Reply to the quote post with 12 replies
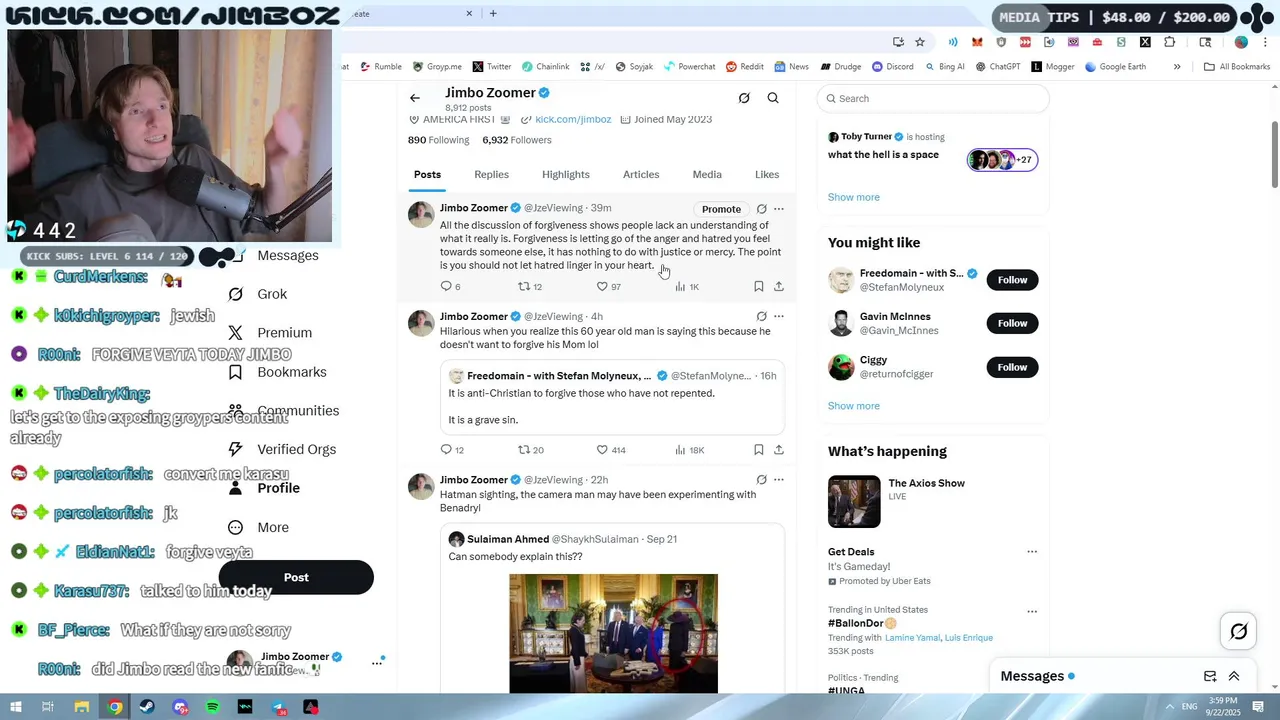This screenshot has height=720, width=1280. (452, 450)
